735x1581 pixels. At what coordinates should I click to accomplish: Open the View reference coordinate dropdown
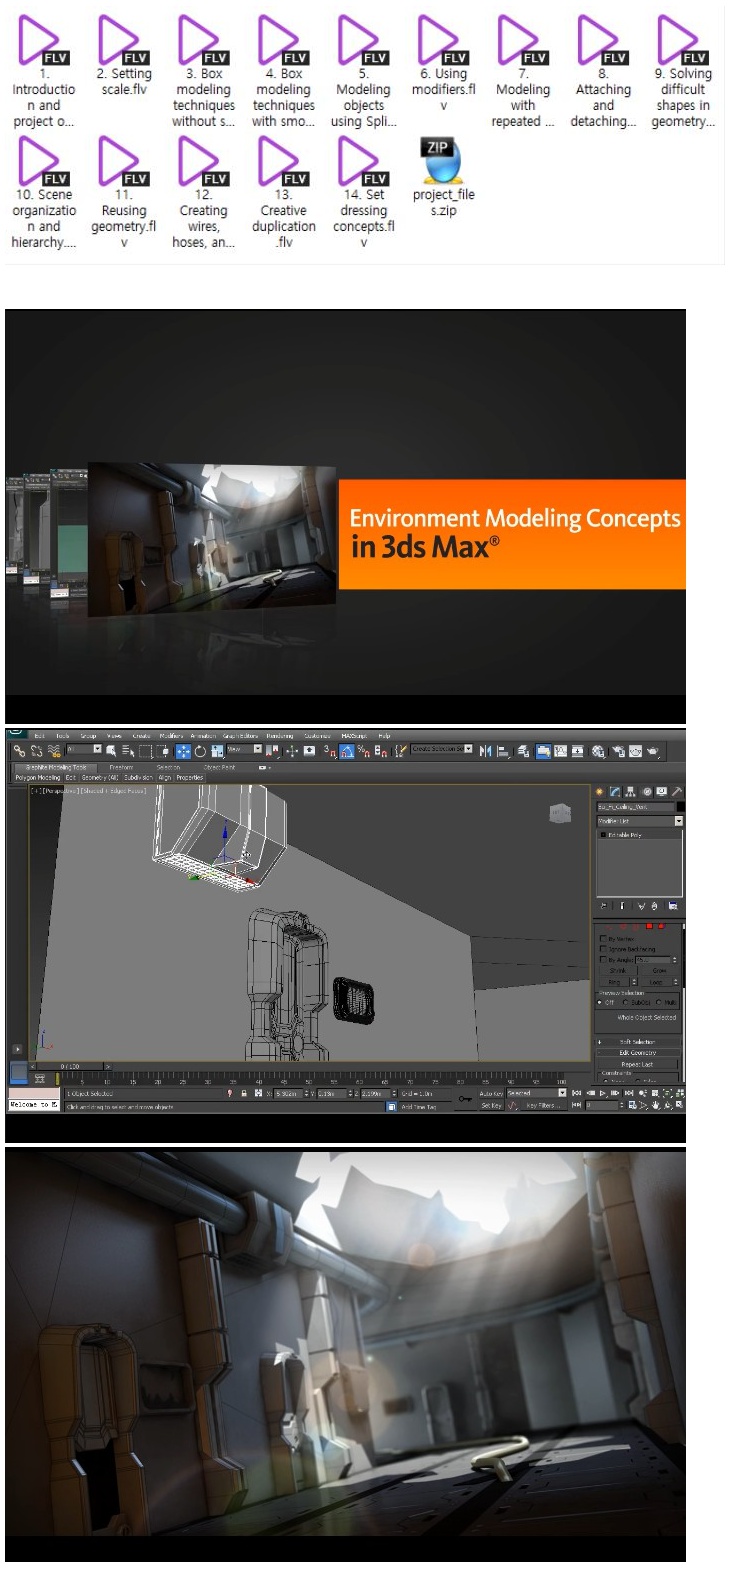[243, 750]
